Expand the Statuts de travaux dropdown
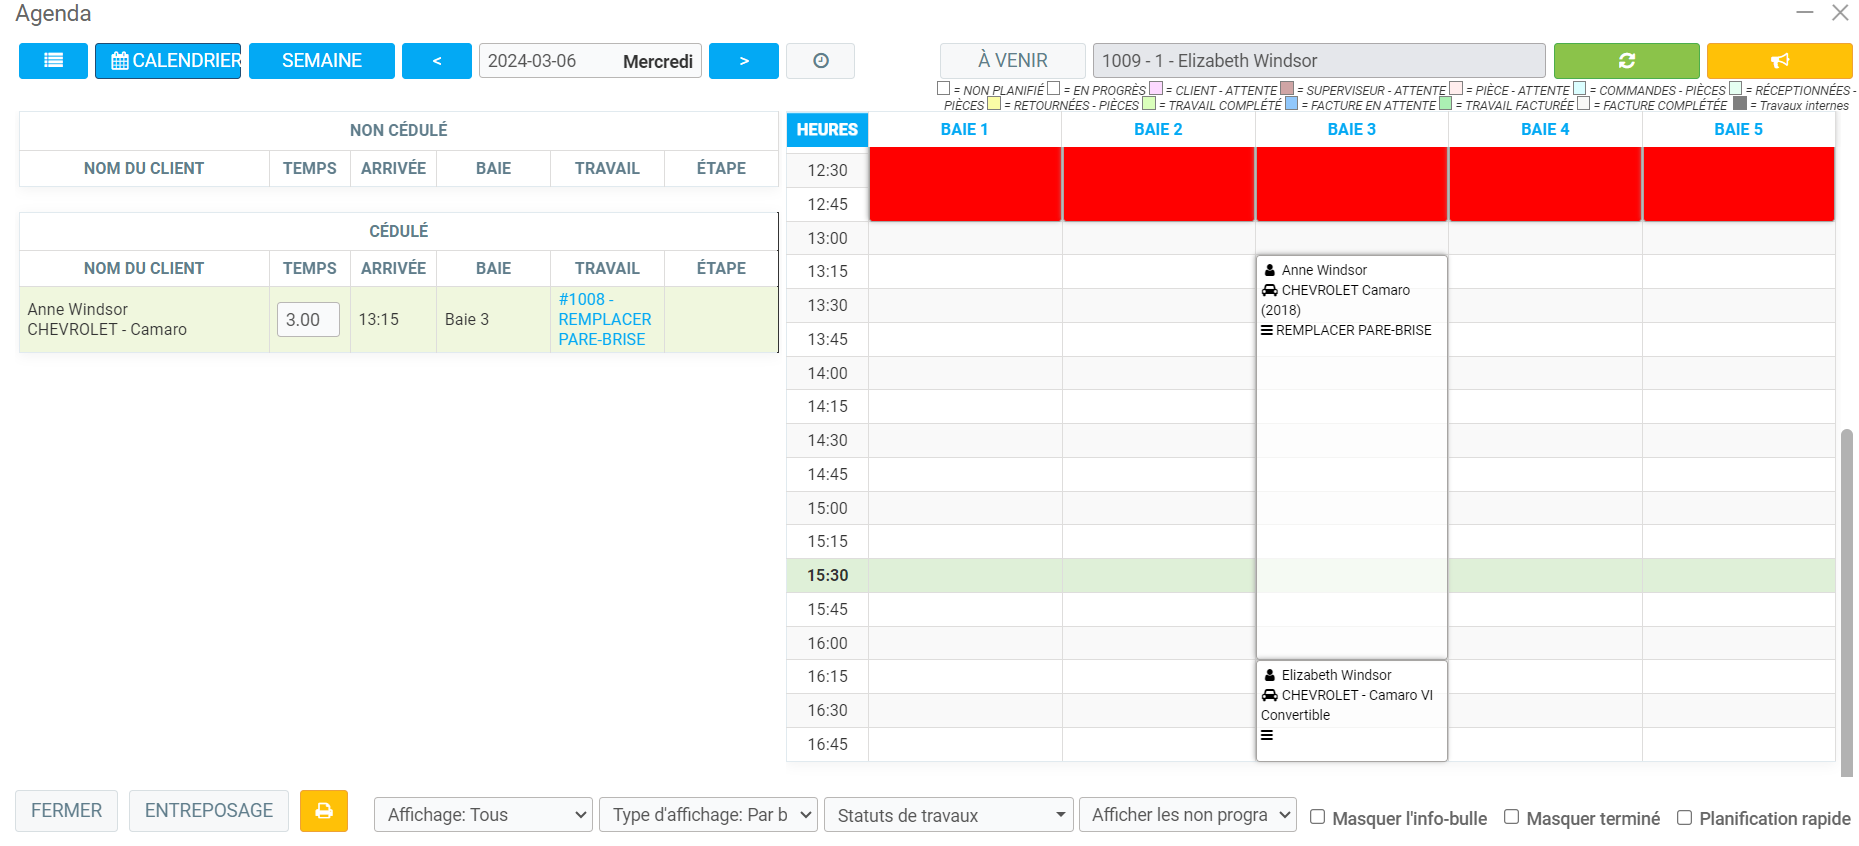1859x846 pixels. [948, 815]
